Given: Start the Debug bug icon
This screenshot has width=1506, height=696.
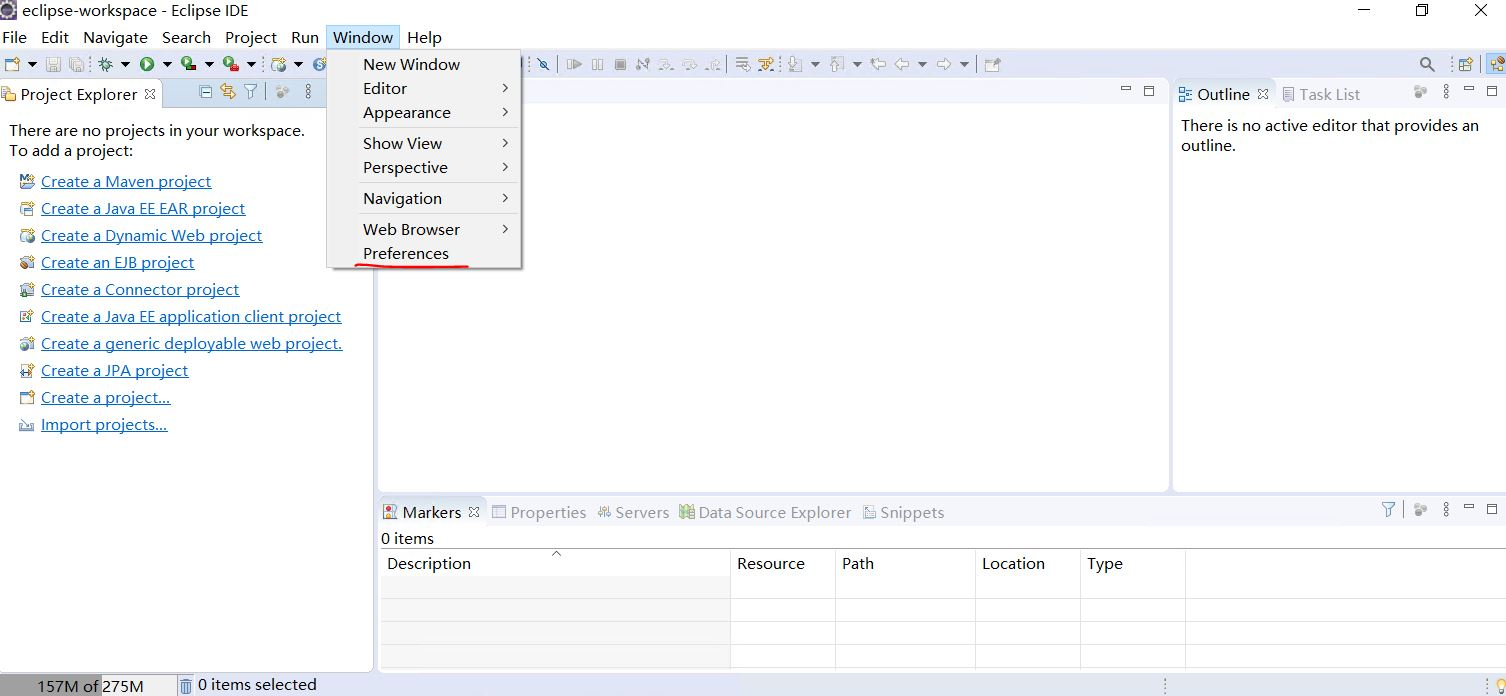Looking at the screenshot, I should (105, 64).
